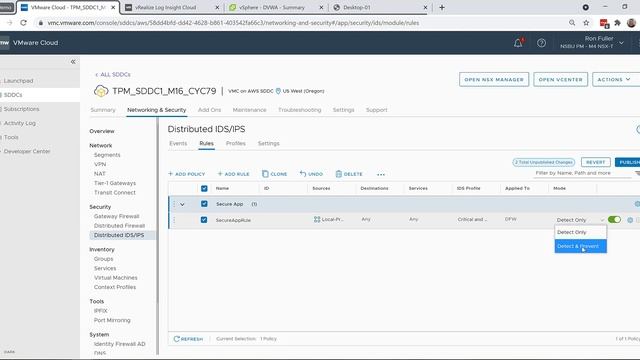Open the Mode dropdown for SecureAppRule
This screenshot has width=640, height=360.
pos(580,220)
